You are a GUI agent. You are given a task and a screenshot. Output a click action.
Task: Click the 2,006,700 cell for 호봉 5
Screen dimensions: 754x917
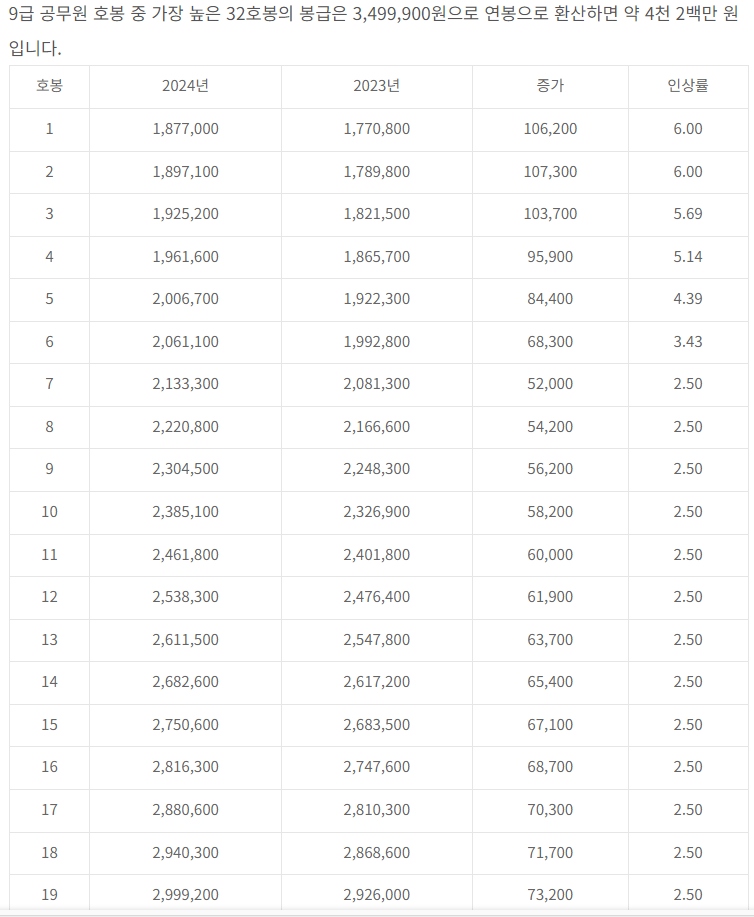(x=186, y=299)
